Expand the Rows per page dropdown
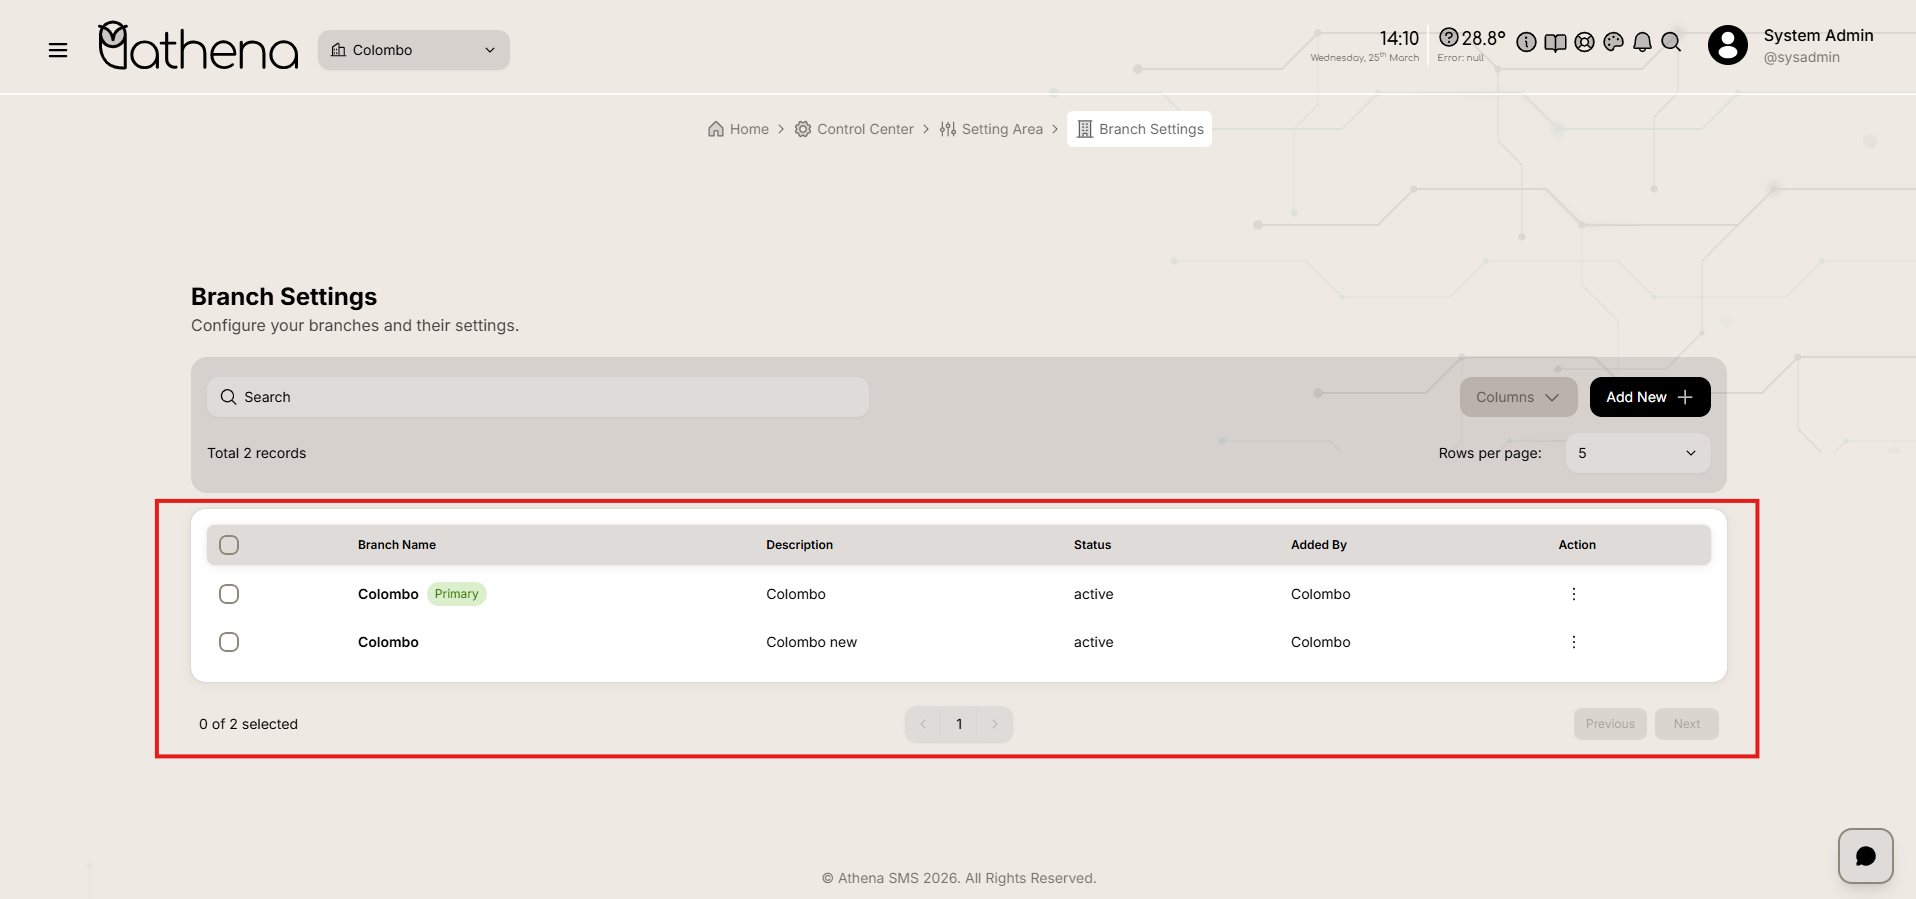The height and width of the screenshot is (899, 1916). coord(1637,453)
